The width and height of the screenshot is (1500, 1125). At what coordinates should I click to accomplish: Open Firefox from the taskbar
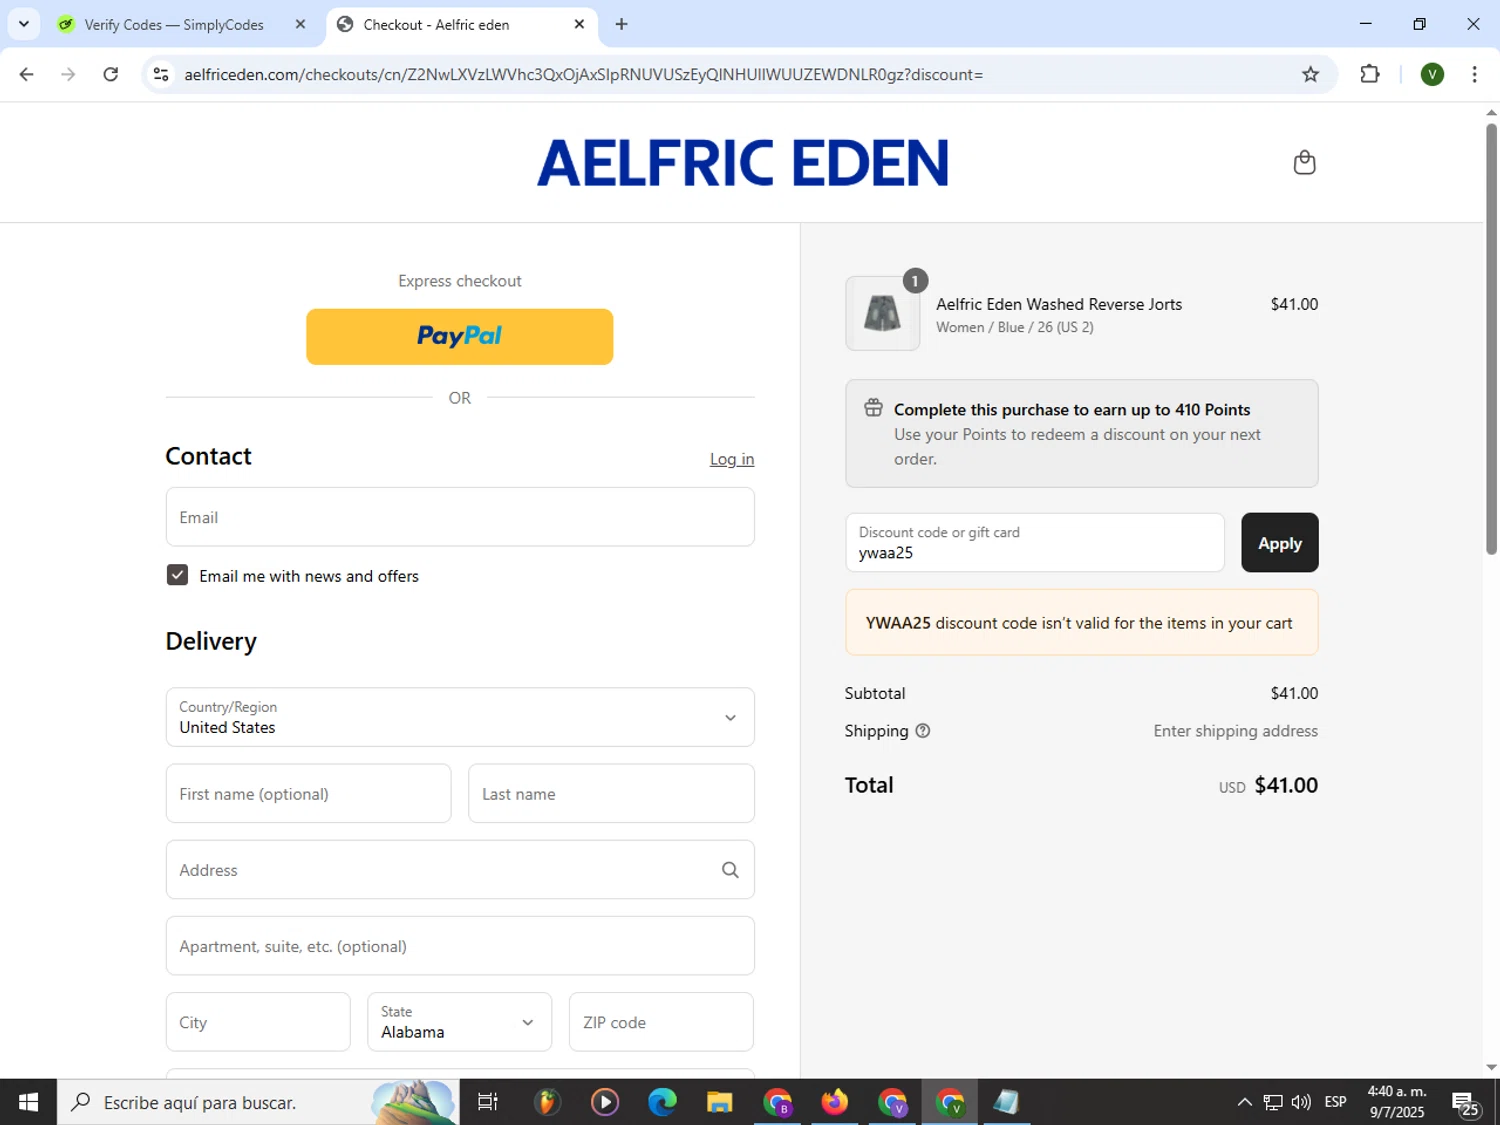point(834,1102)
